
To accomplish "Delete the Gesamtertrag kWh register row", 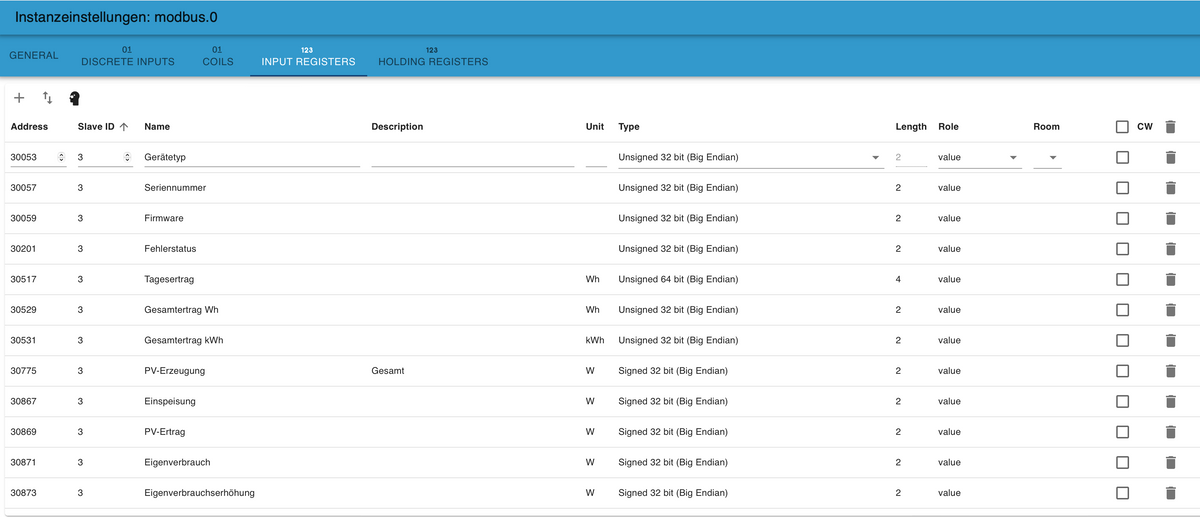I will coord(1170,340).
